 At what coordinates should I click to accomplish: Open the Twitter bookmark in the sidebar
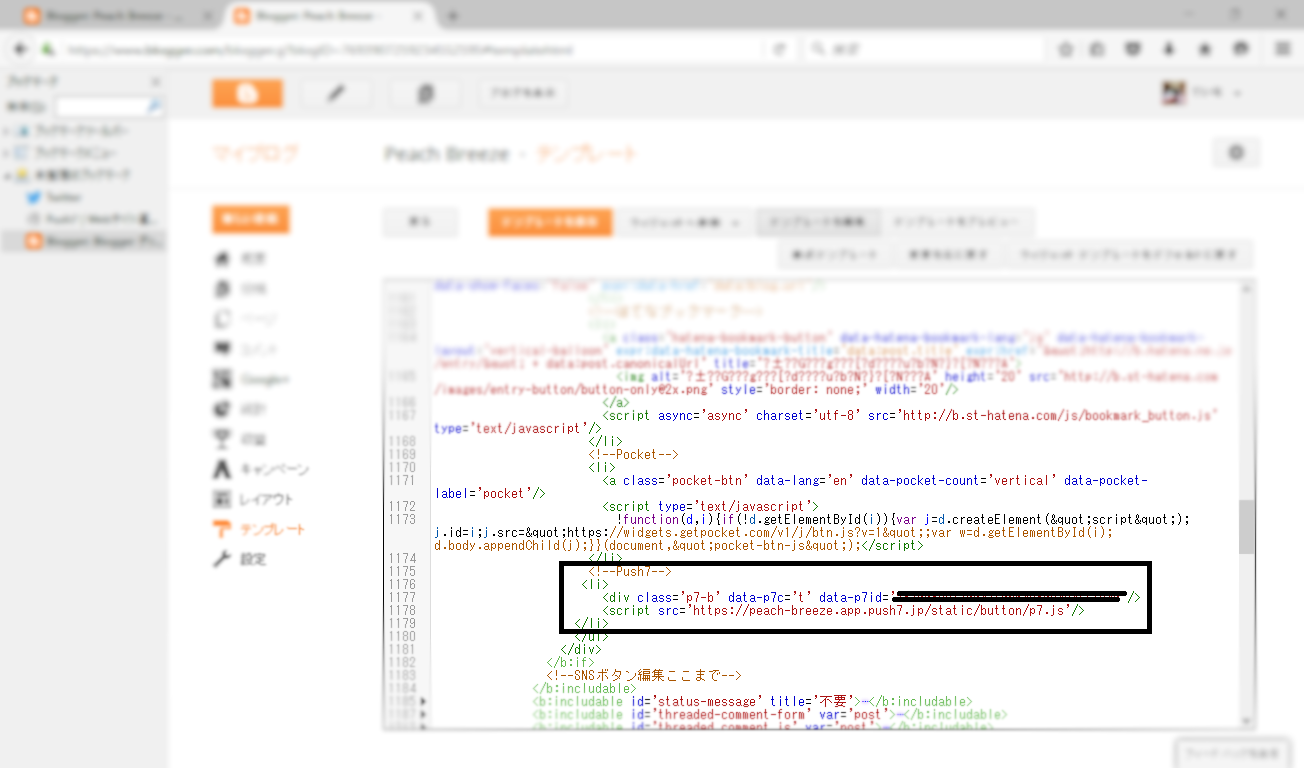coord(55,197)
